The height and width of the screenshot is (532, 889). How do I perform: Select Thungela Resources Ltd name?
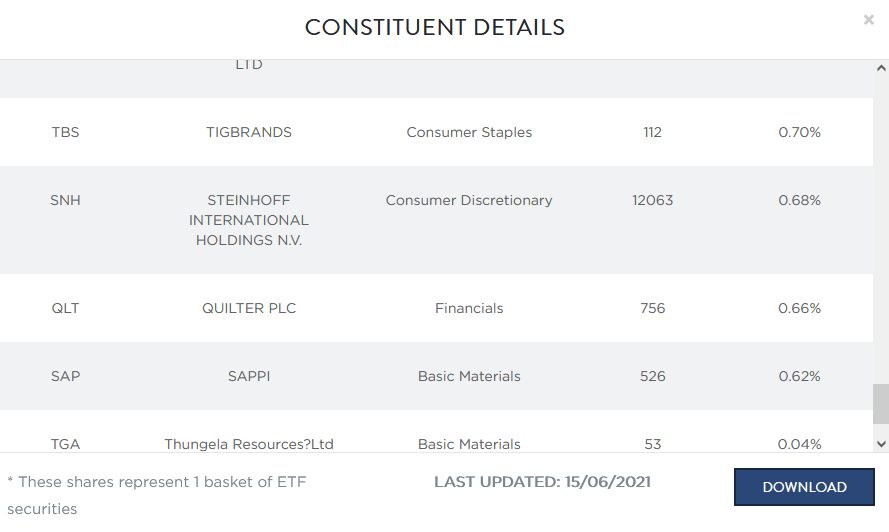pyautogui.click(x=249, y=444)
